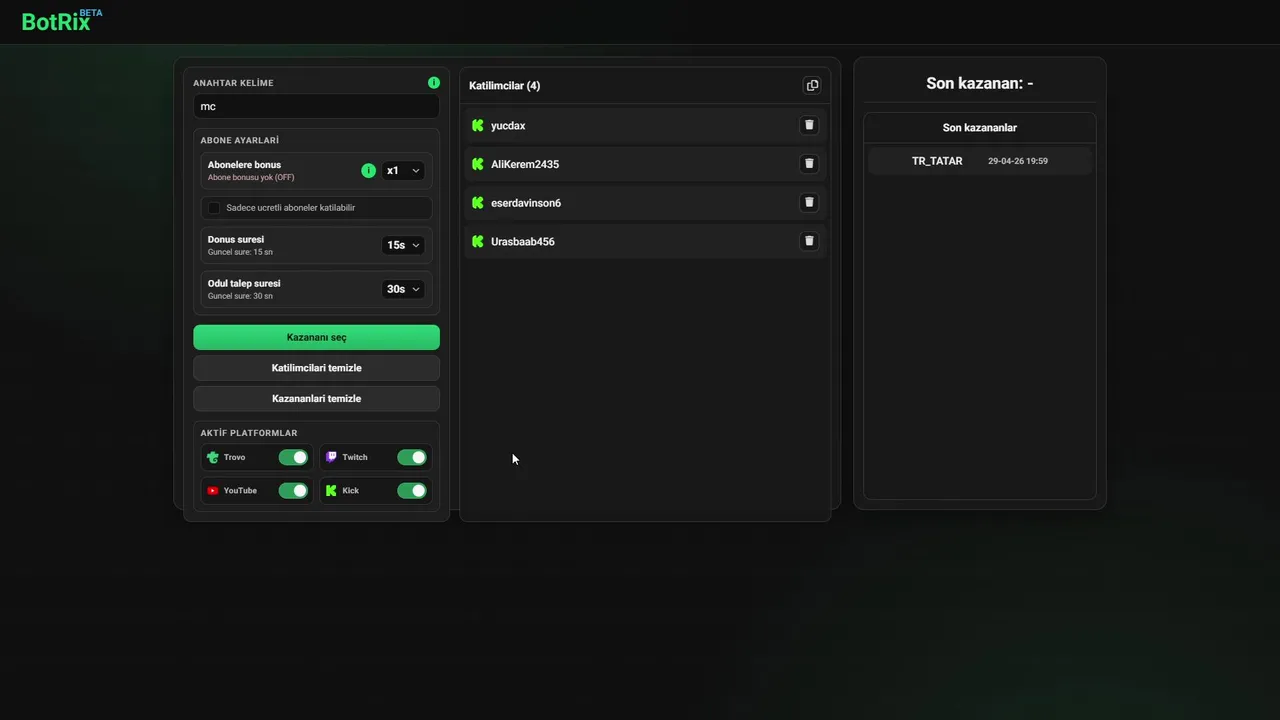Check Sadece ucretli aboneler katilabilir
This screenshot has width=1280, height=720.
click(x=214, y=208)
